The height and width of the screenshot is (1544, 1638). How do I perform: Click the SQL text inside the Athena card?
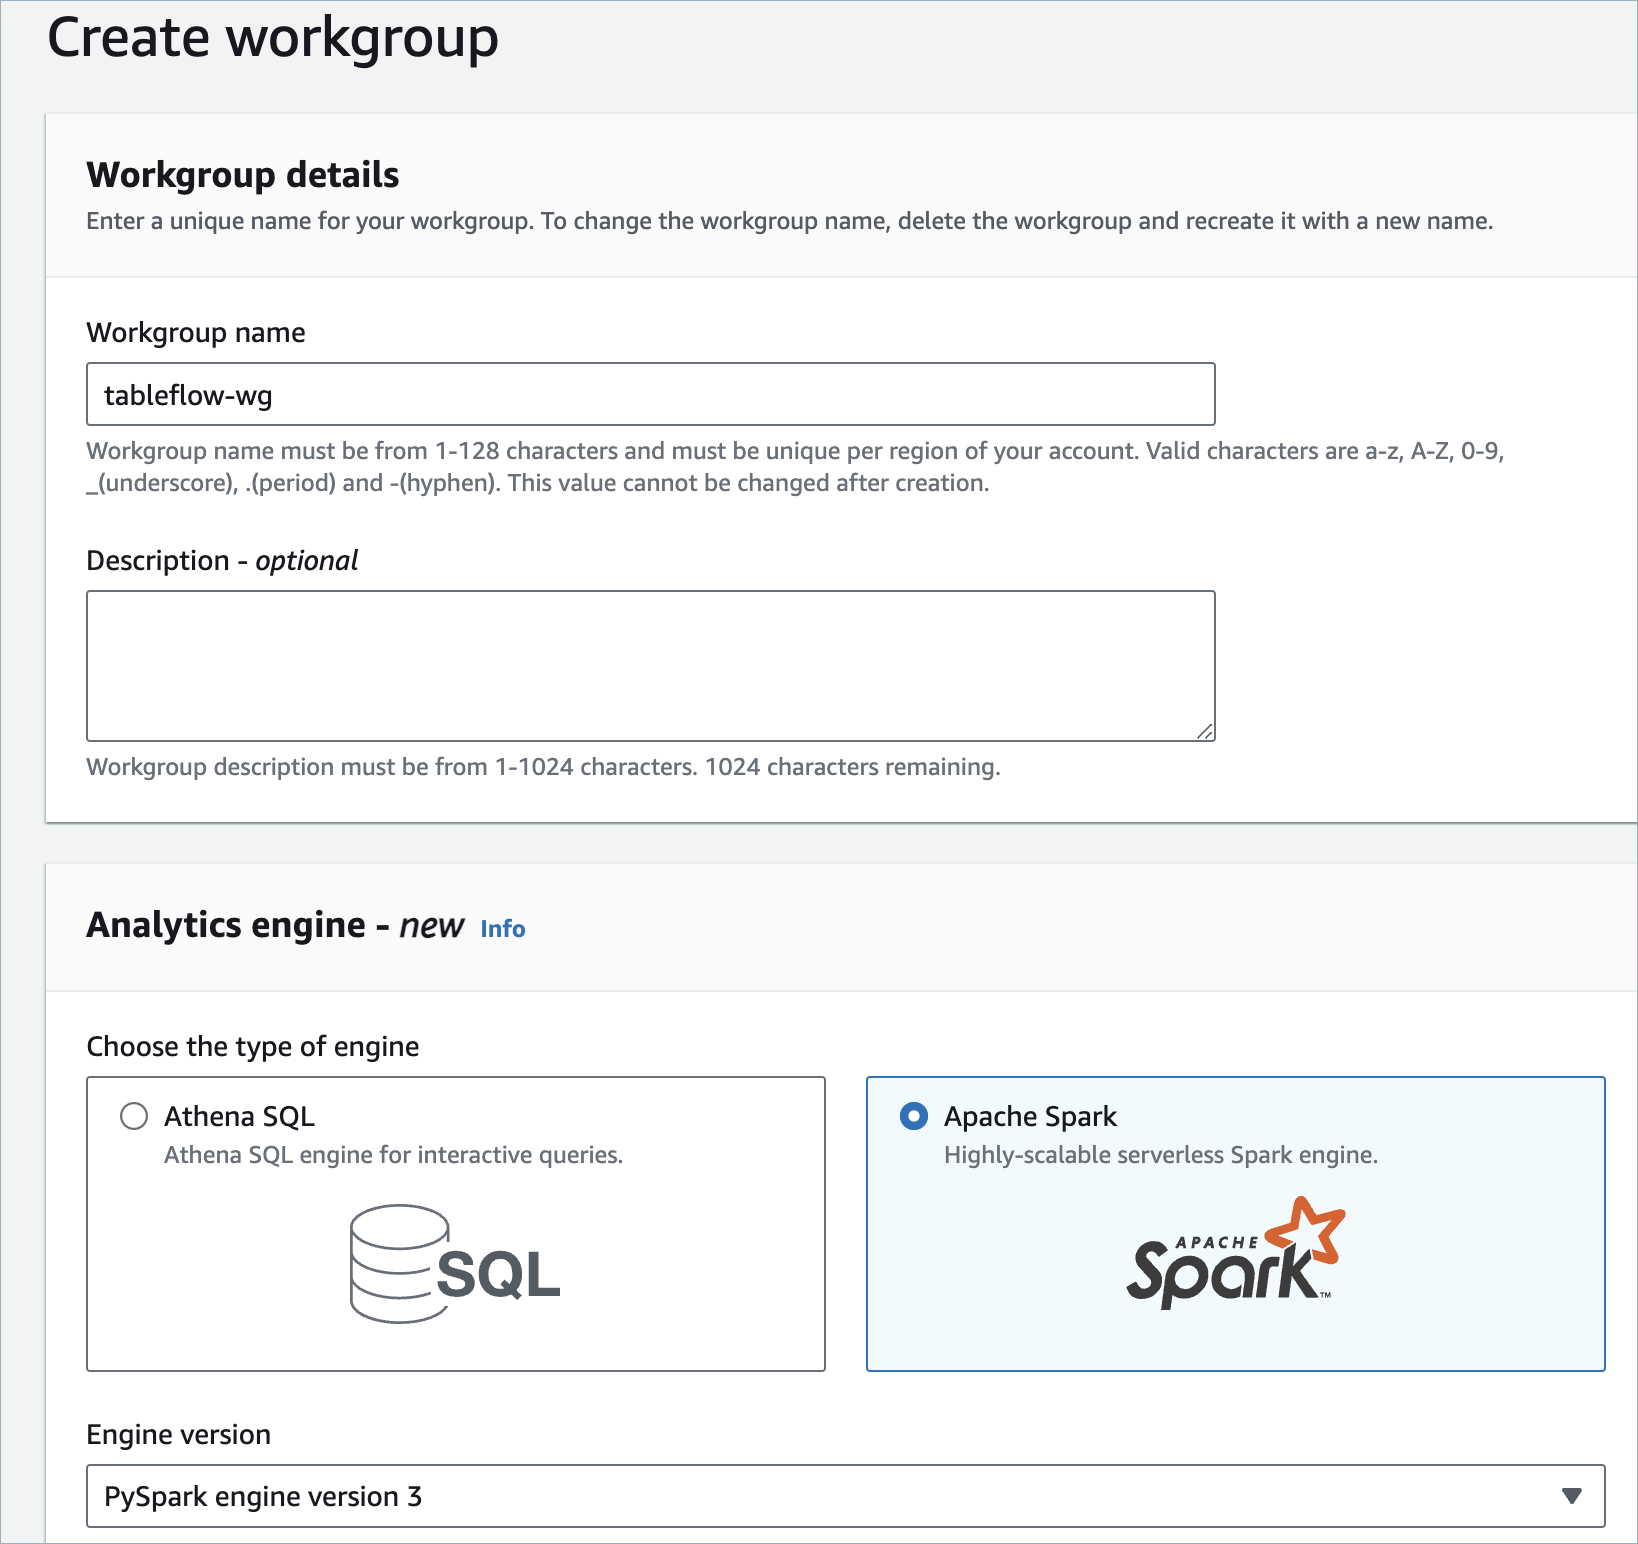click(501, 1276)
